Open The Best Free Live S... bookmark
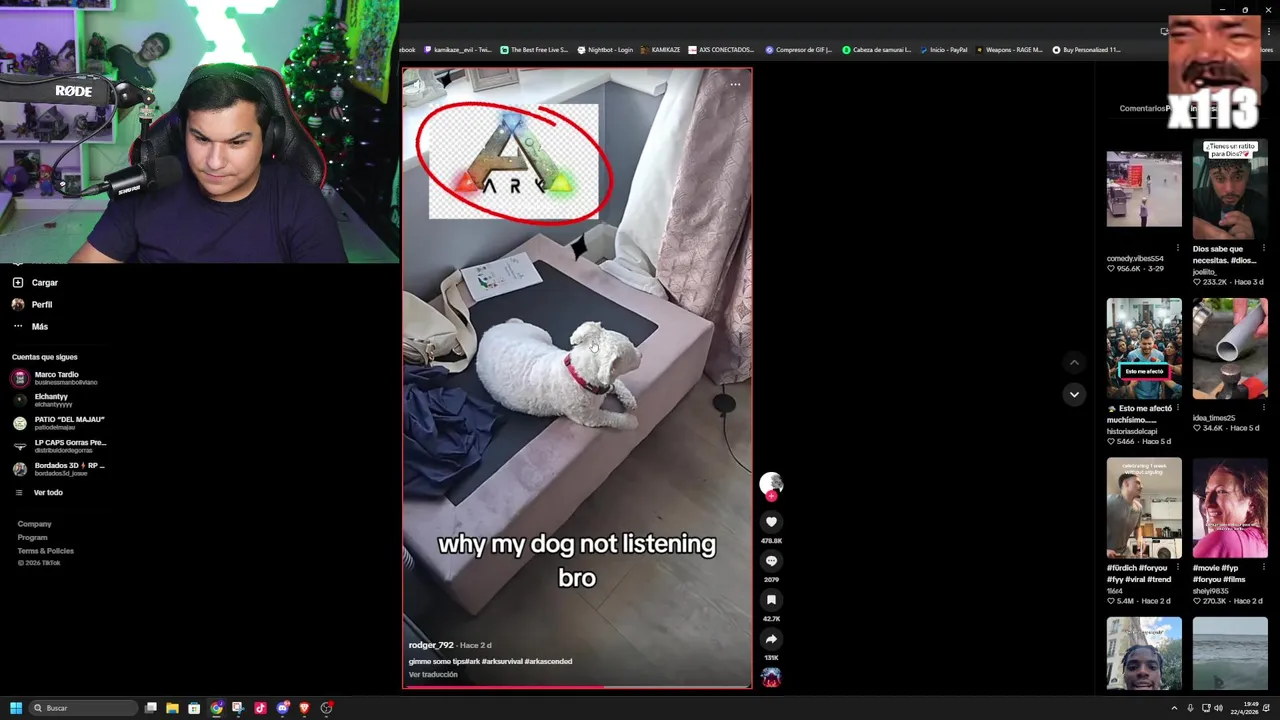Viewport: 1280px width, 720px height. 534,49
